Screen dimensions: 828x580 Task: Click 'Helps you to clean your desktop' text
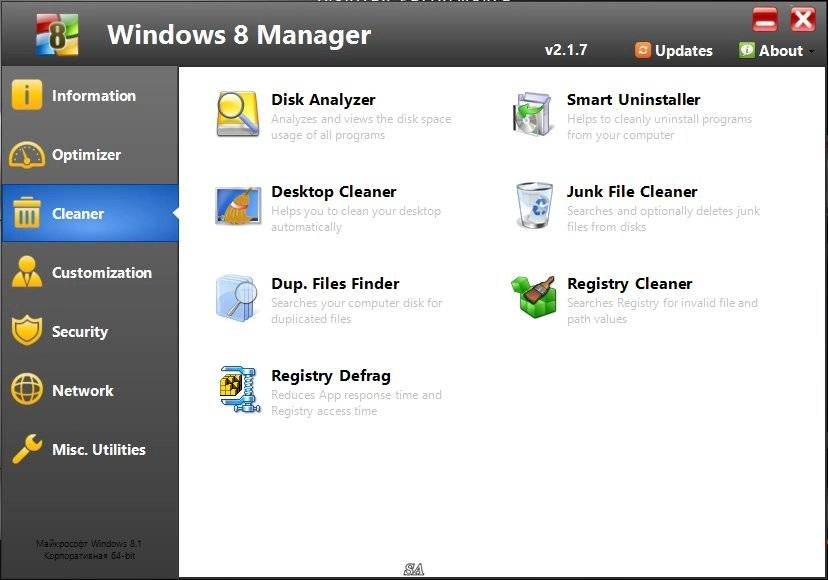tap(356, 211)
